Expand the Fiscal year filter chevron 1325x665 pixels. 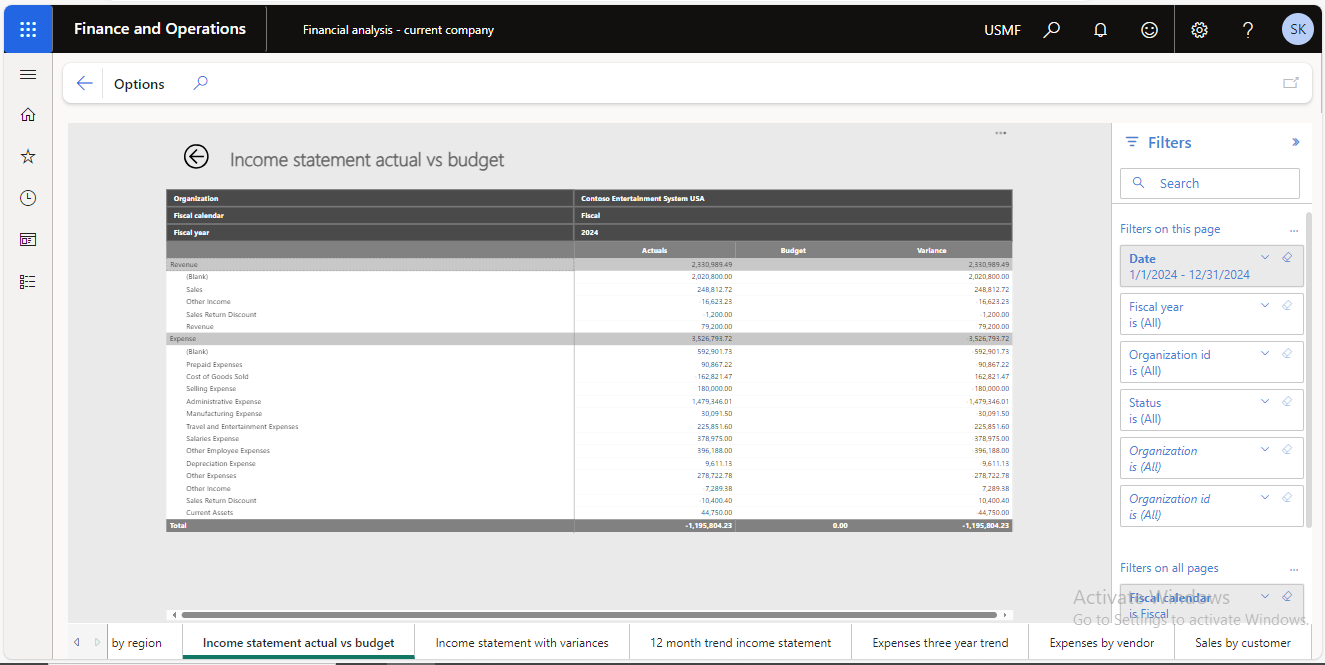(1265, 306)
